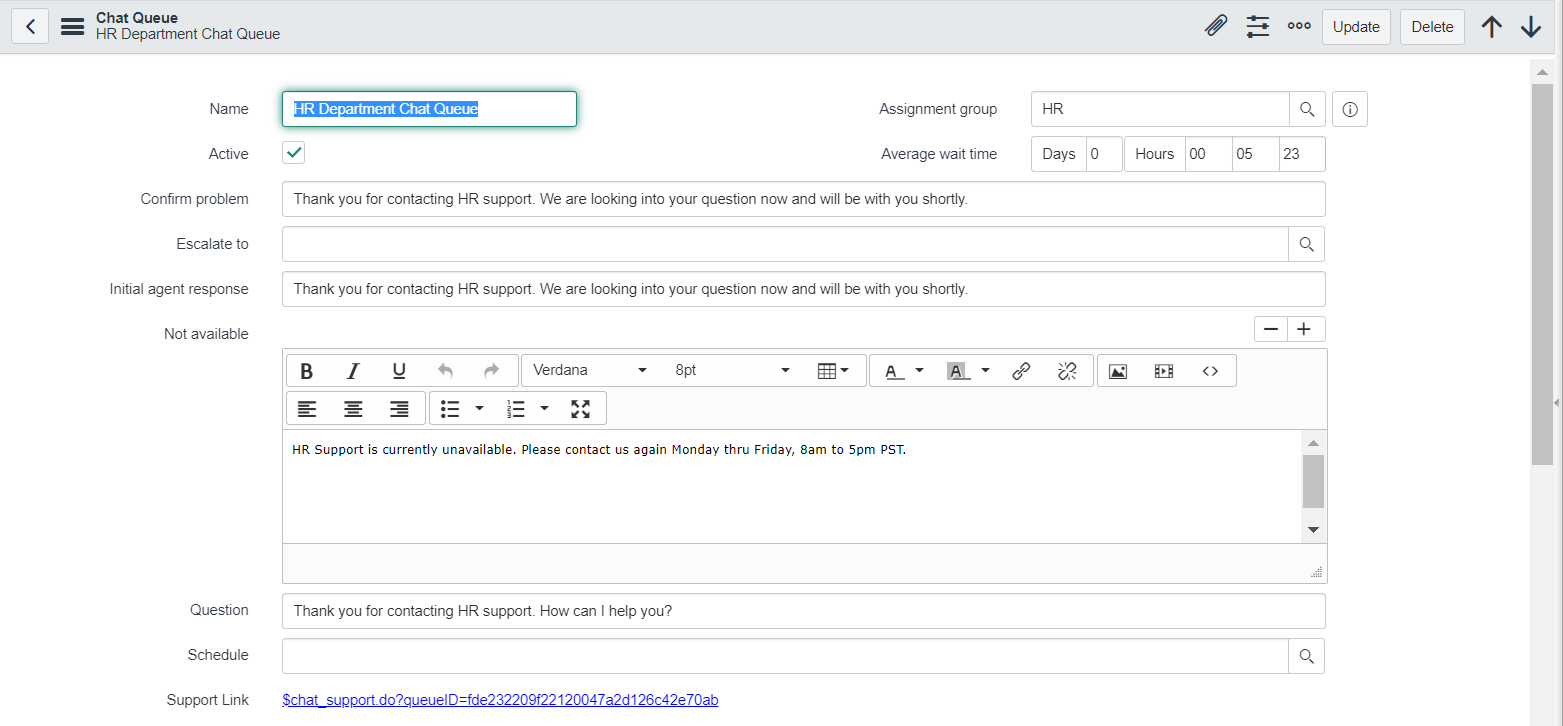The image size is (1563, 726).
Task: Open attachments with the paperclip icon
Action: (x=1216, y=27)
